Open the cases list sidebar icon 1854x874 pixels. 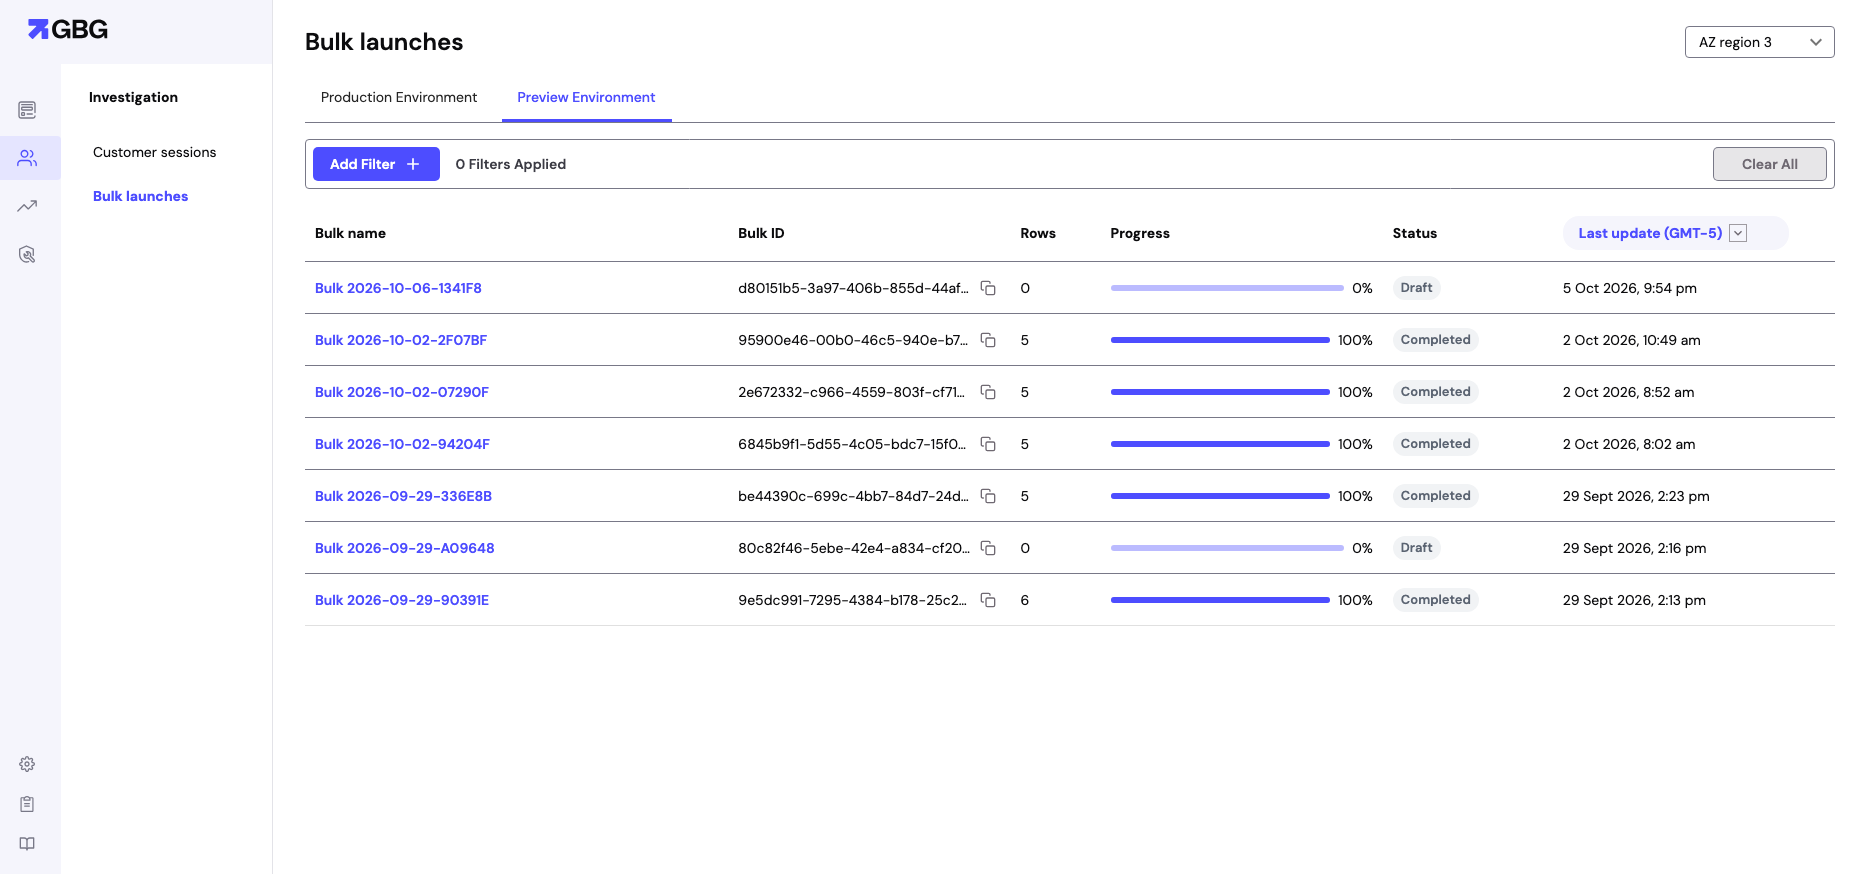(27, 110)
